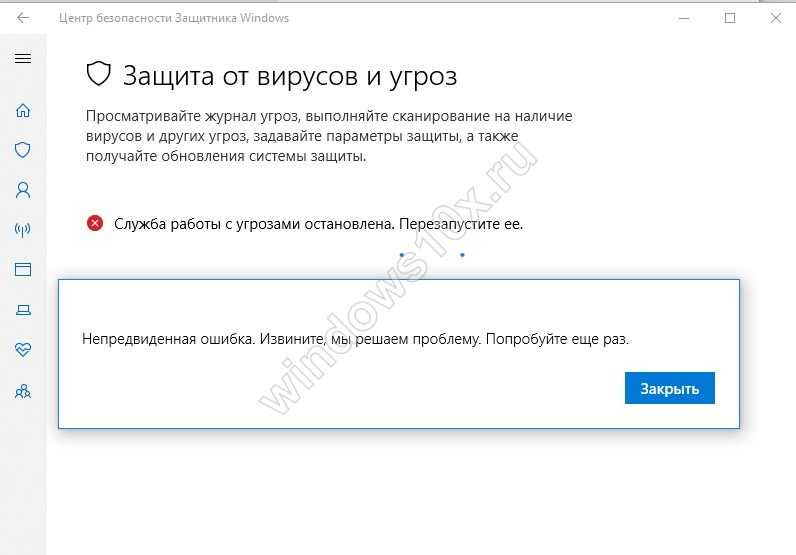Click the 'Непредвиденная ошибка' dialog text
The height and width of the screenshot is (555, 796).
[x=355, y=339]
